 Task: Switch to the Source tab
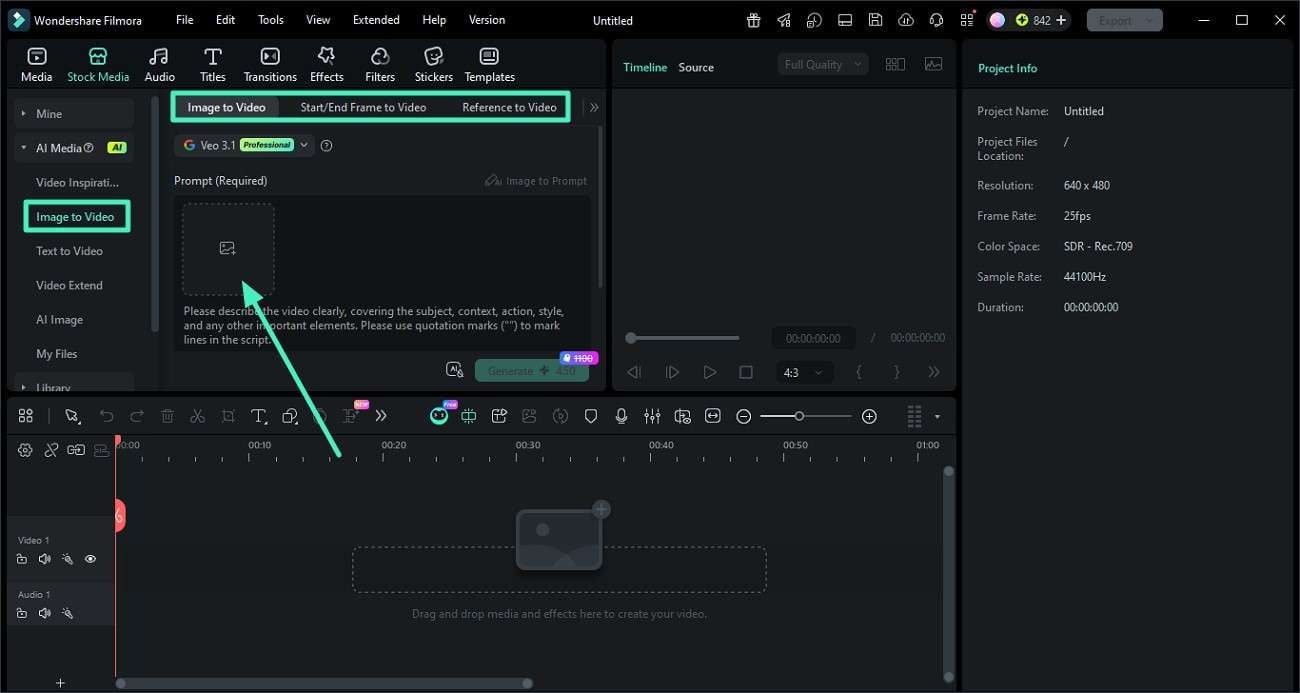pyautogui.click(x=696, y=67)
